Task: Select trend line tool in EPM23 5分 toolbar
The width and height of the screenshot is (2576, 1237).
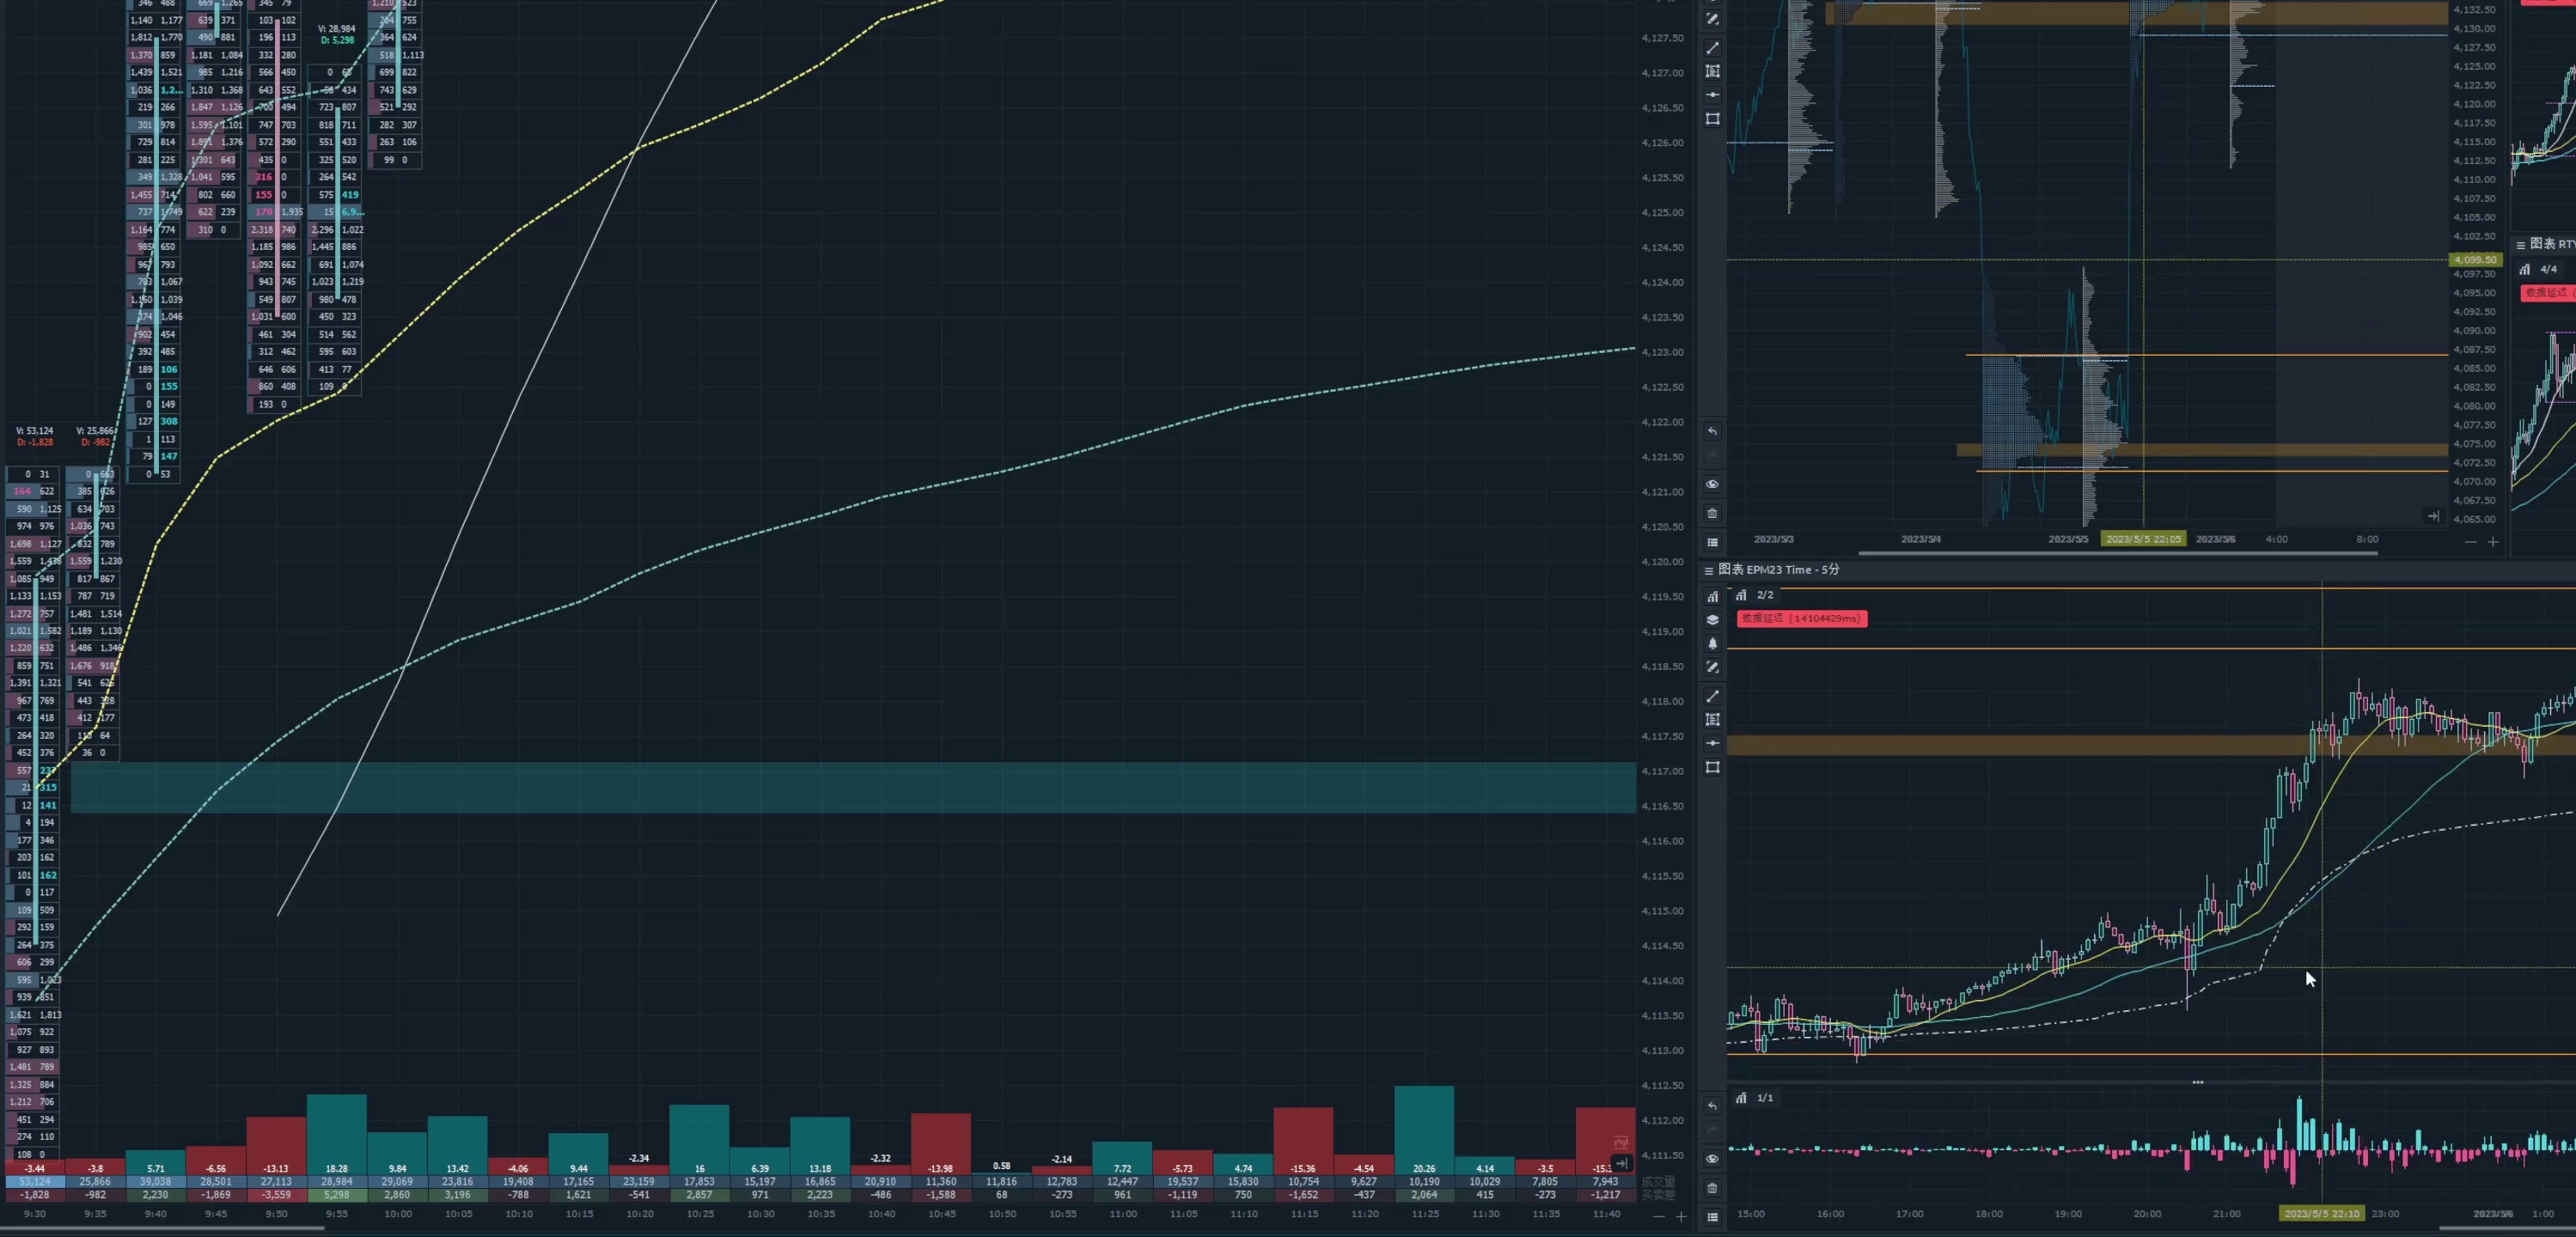Action: click(1712, 696)
